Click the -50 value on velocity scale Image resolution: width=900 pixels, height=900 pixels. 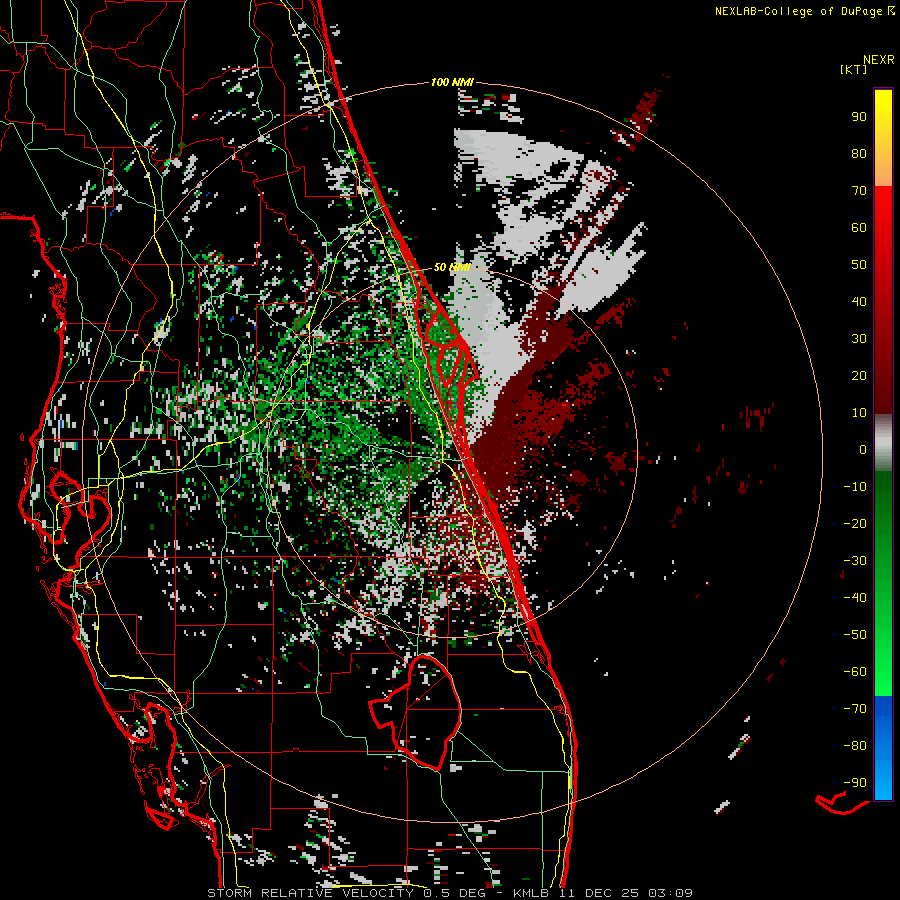tap(855, 634)
